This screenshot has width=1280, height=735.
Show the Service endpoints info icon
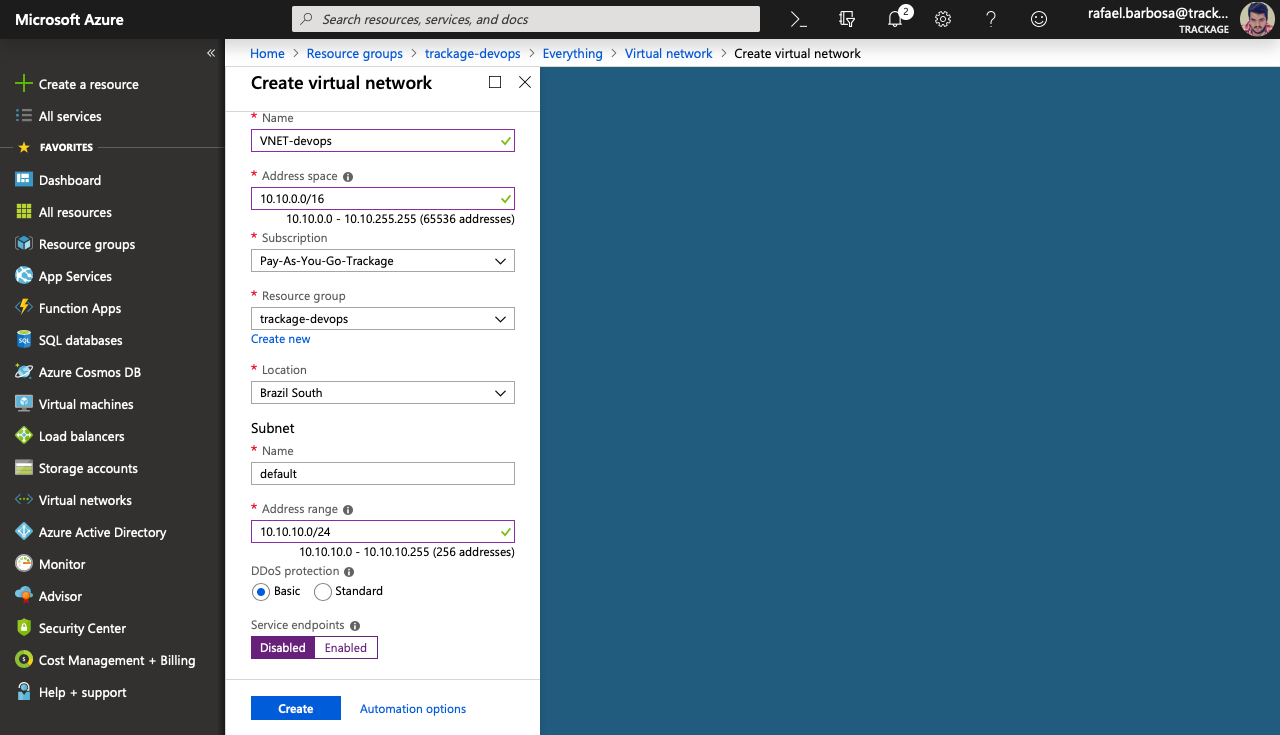[x=355, y=626]
